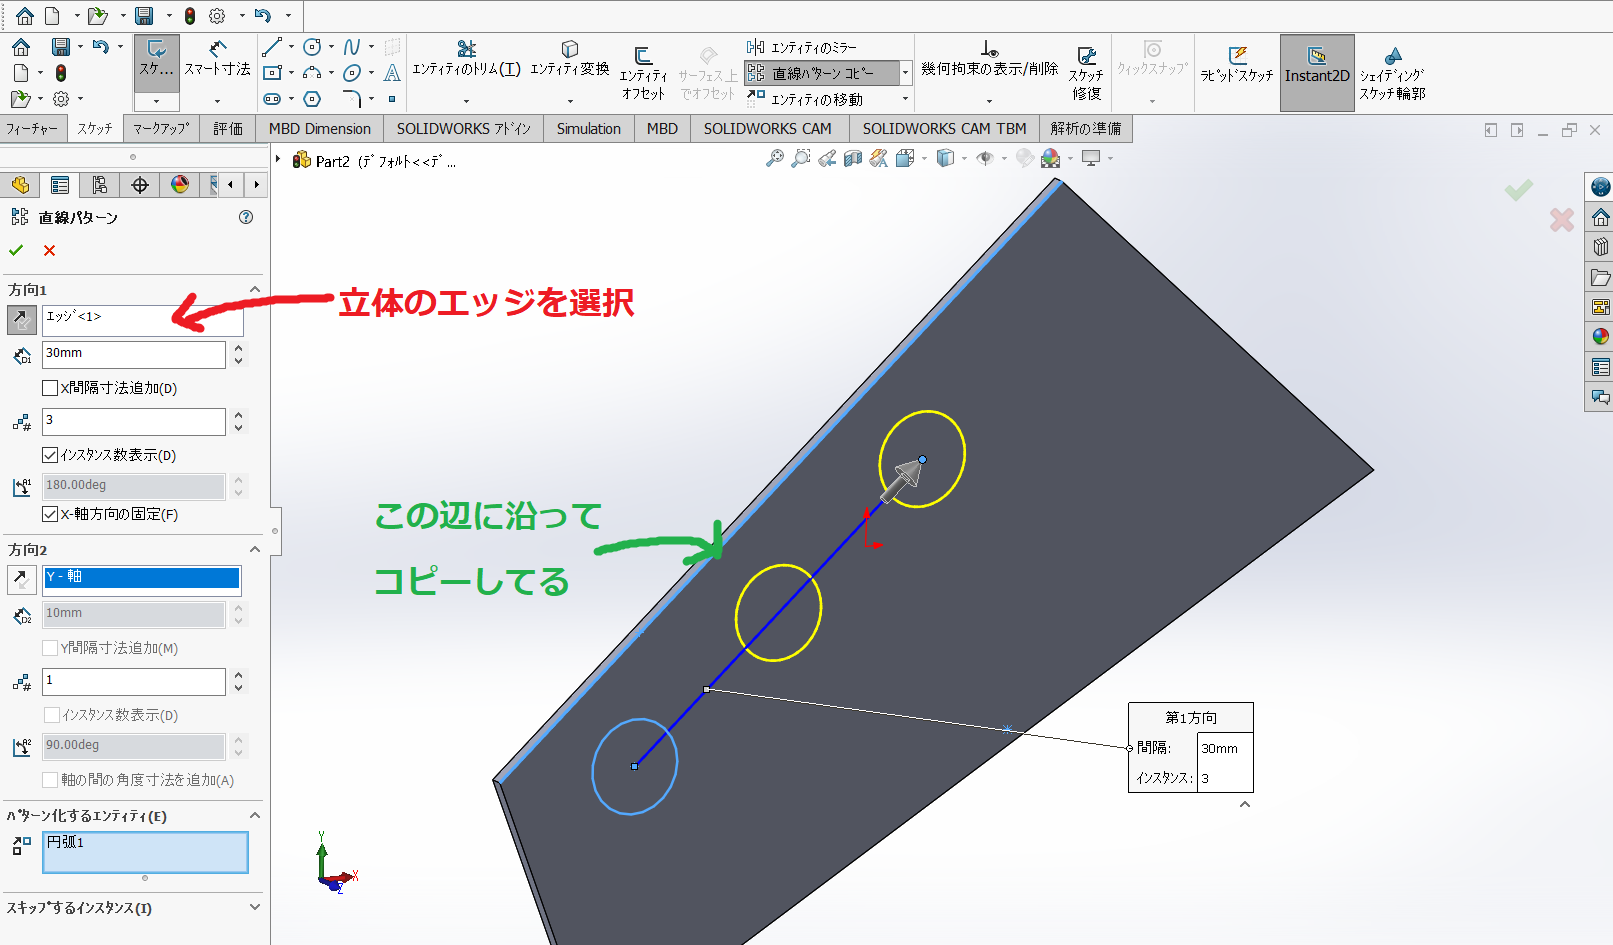This screenshot has width=1613, height=945.
Task: Open the Line tool dropdown arrow
Action: coord(291,47)
